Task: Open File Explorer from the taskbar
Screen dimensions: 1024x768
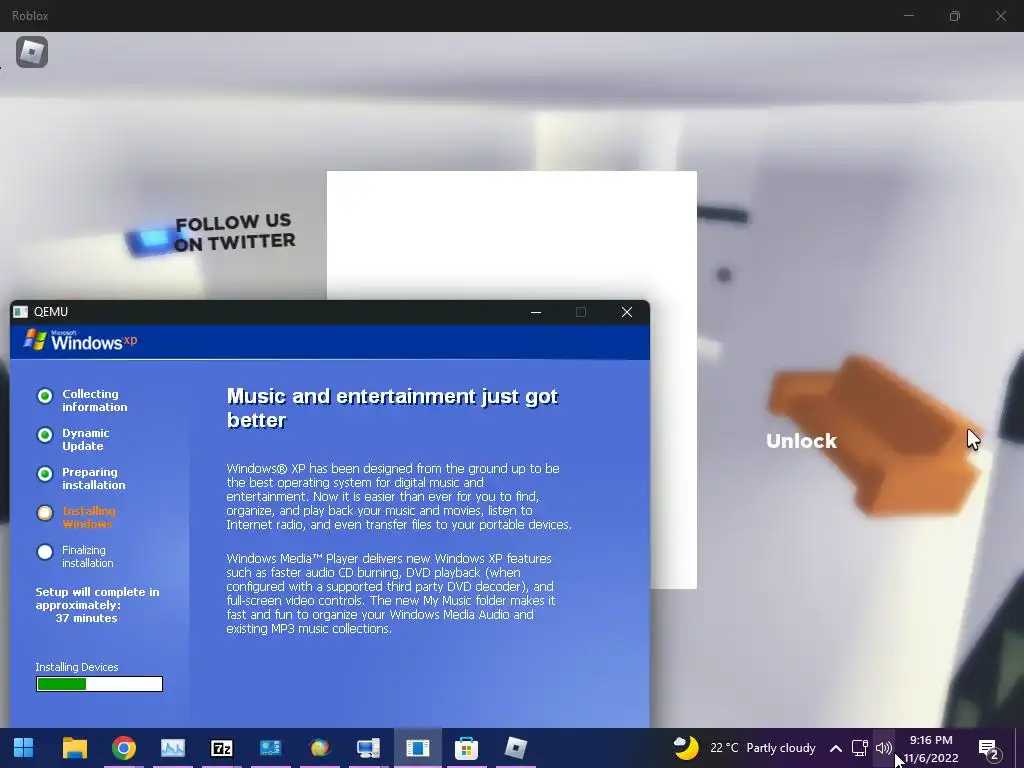Action: [74, 748]
